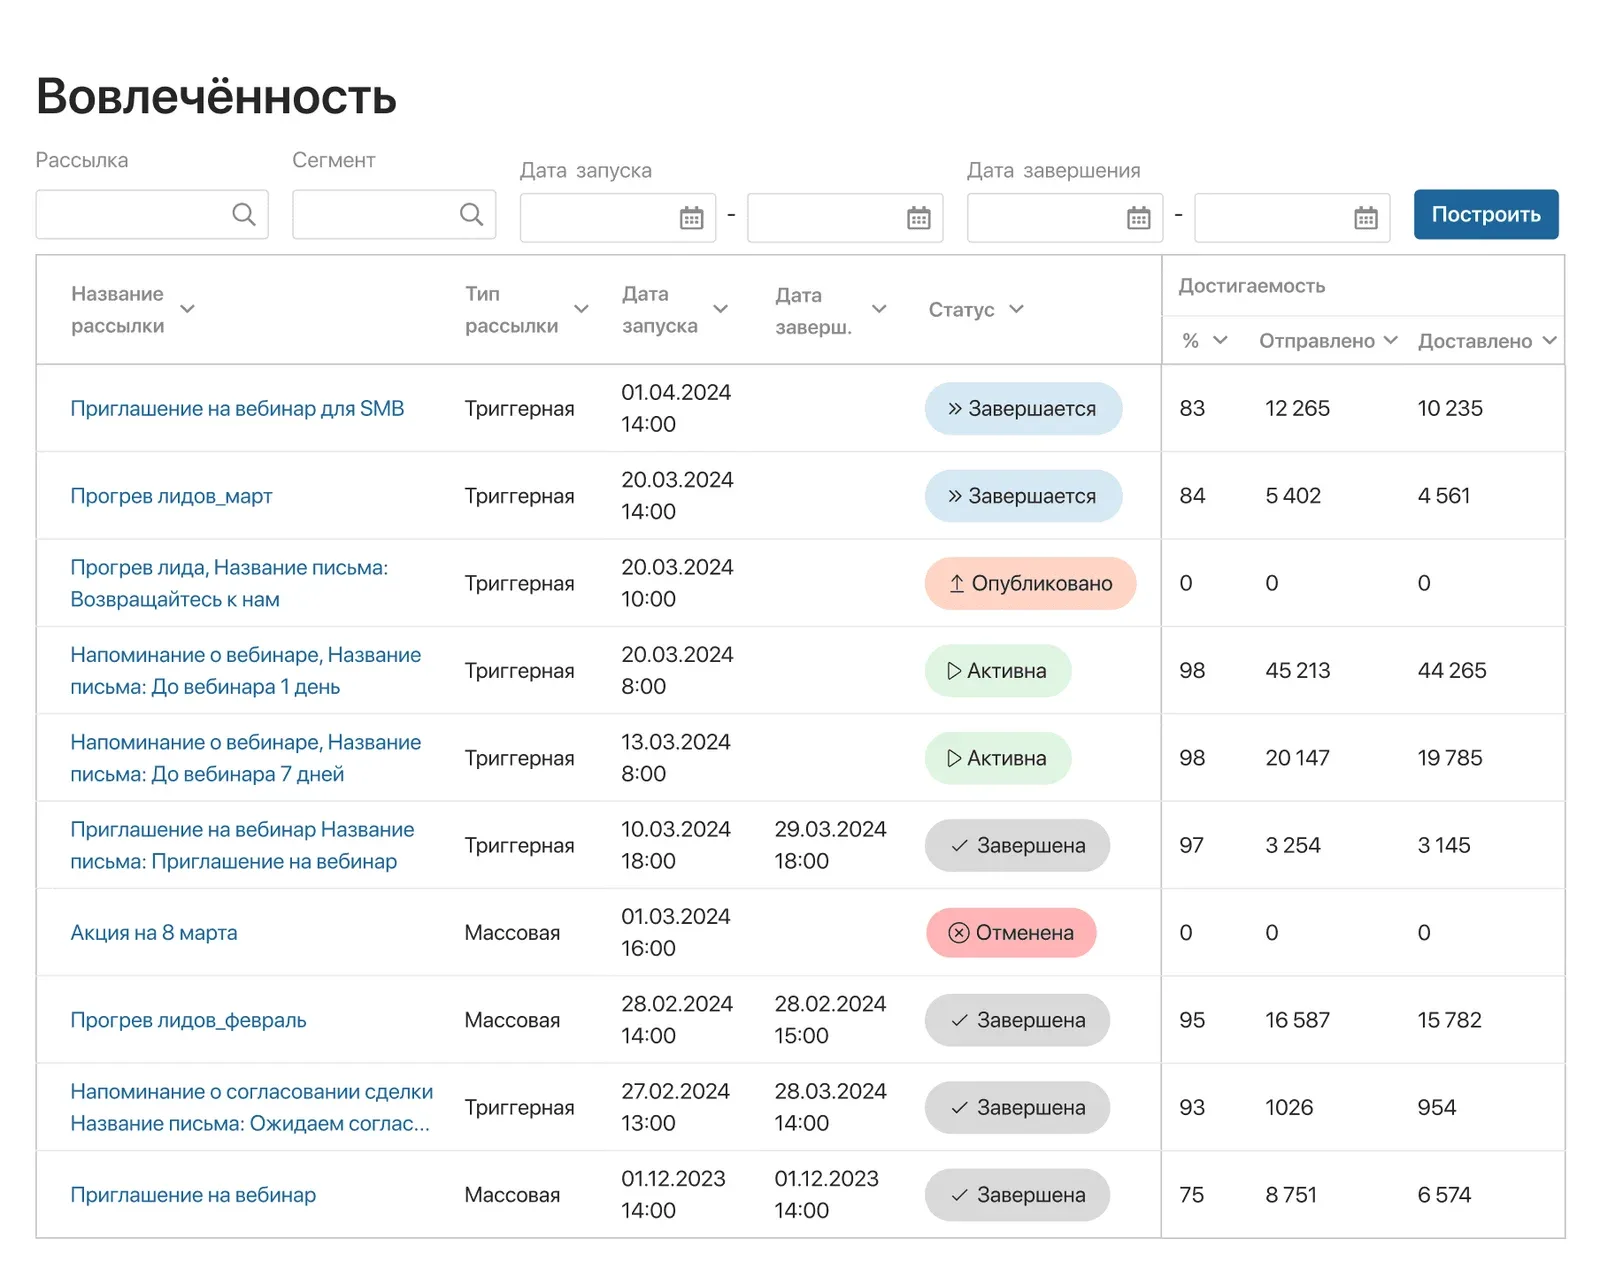Open Акция на 8 марта link
This screenshot has height=1285, width=1600.
(154, 932)
